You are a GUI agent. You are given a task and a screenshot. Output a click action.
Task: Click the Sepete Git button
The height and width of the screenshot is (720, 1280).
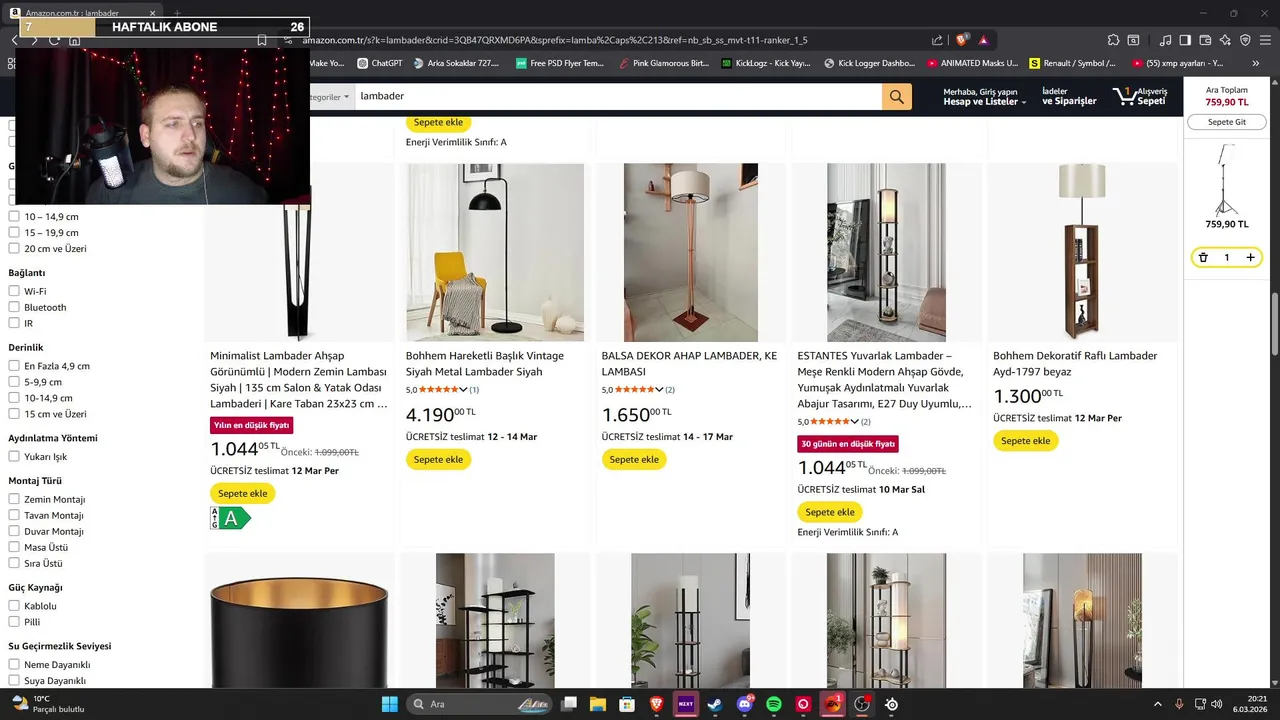pos(1227,122)
